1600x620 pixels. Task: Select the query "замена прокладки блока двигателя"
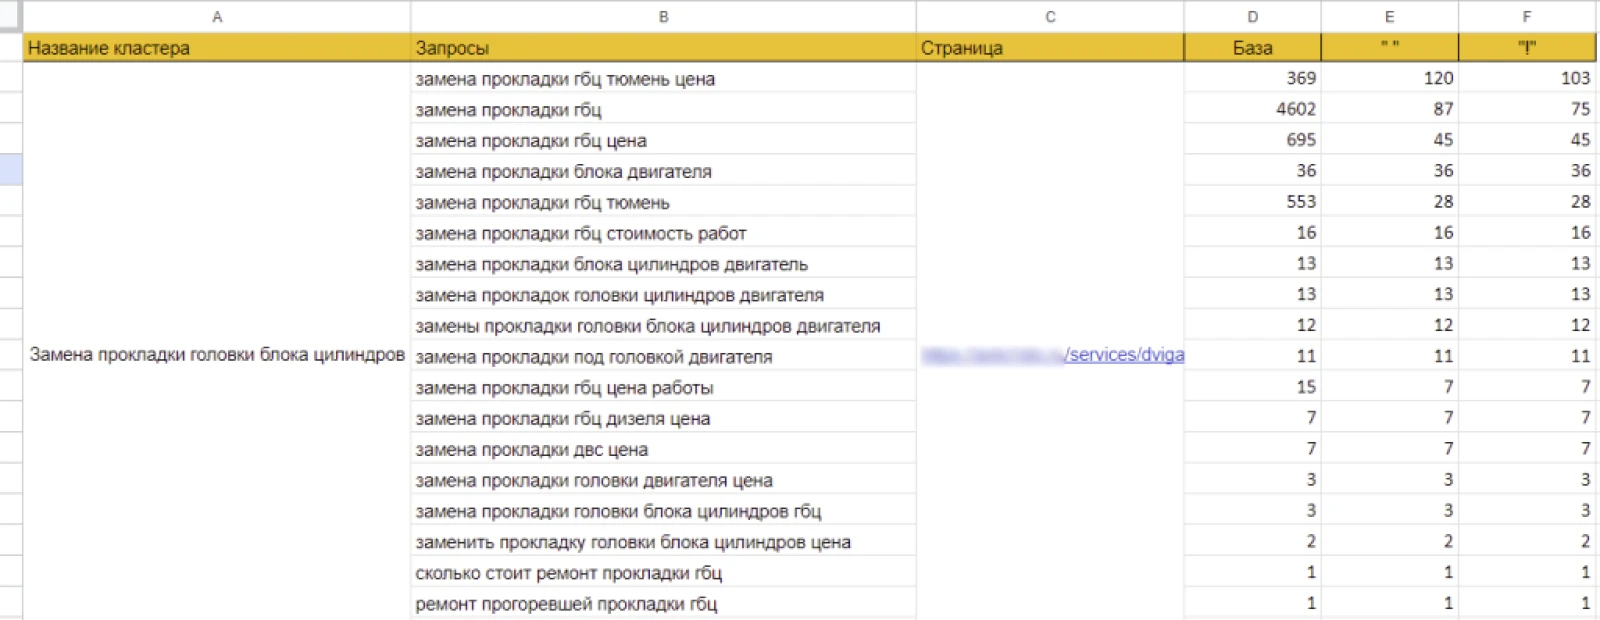[663, 171]
